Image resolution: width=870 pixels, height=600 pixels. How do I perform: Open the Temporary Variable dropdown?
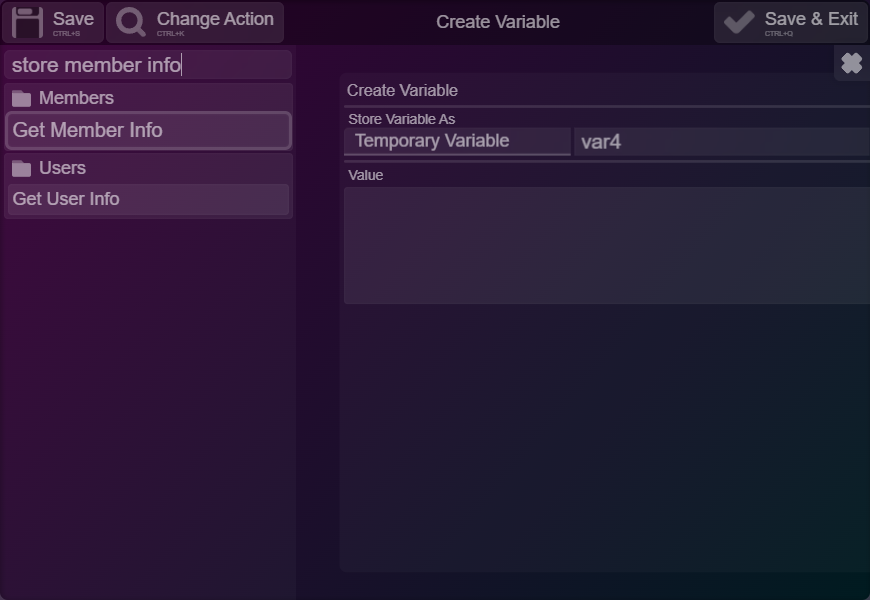457,141
